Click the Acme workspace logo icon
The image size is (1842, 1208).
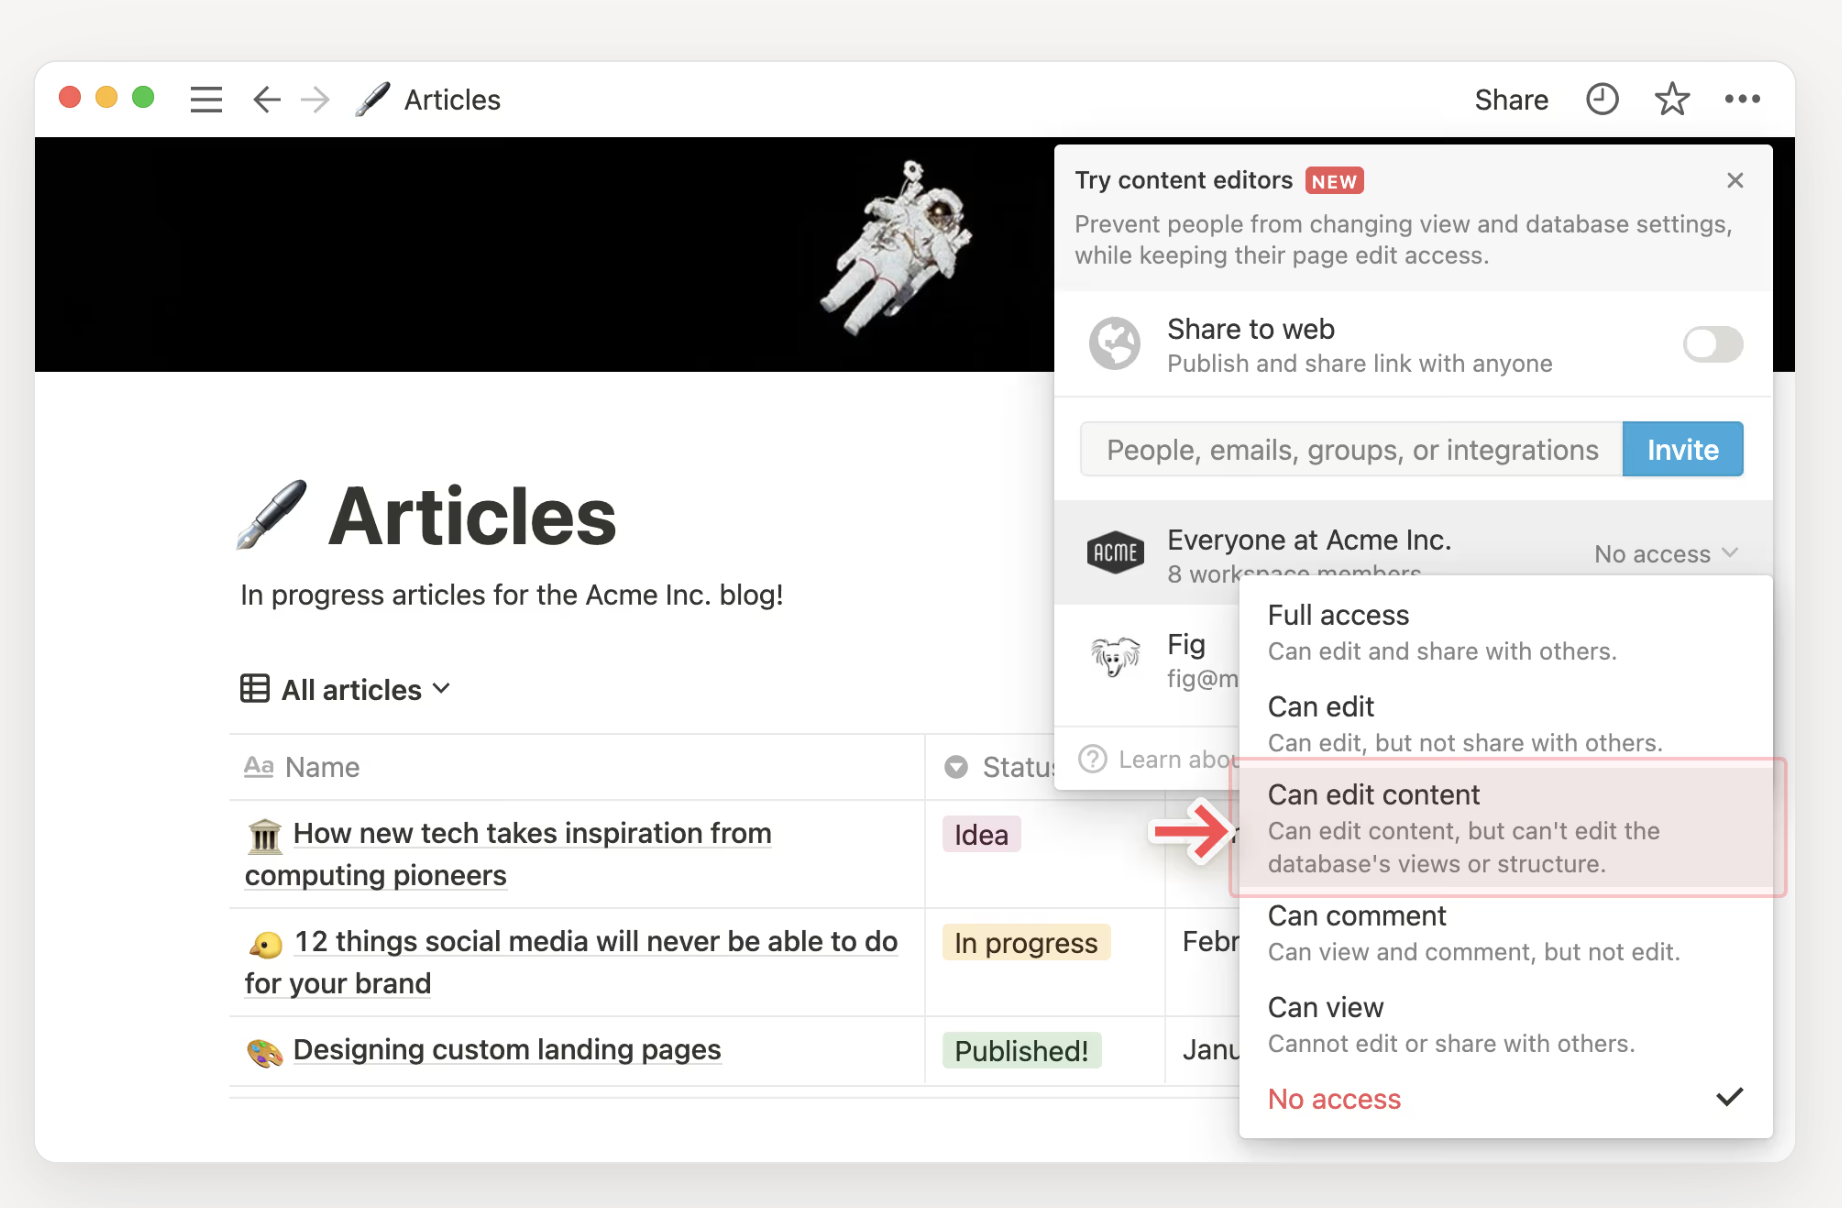click(1115, 552)
